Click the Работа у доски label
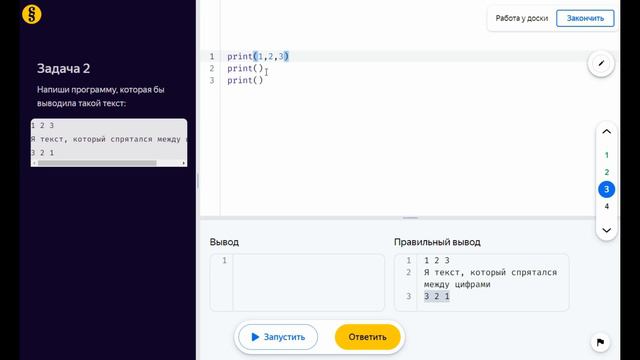Screen dimensions: 640x360 click(522, 18)
